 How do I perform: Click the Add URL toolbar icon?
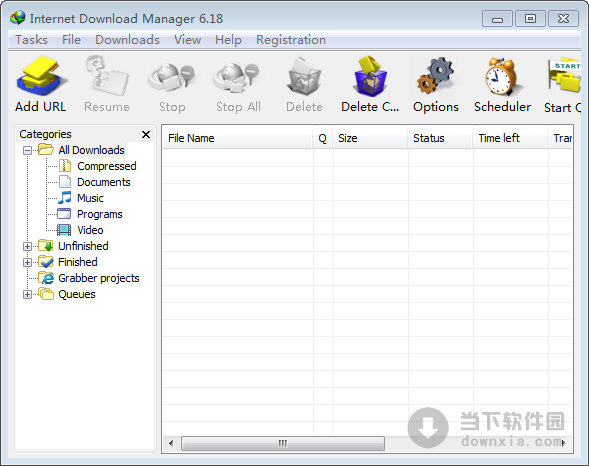41,76
